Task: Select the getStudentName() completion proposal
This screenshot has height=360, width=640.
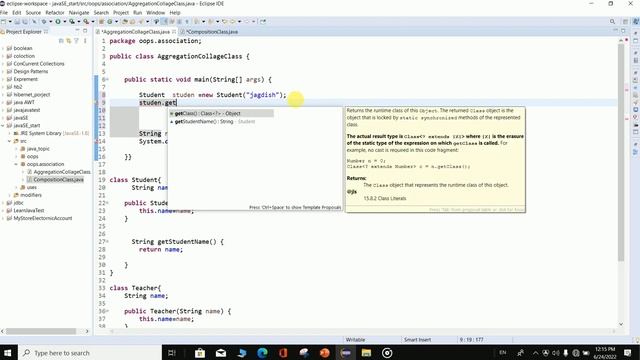Action: (x=221, y=122)
